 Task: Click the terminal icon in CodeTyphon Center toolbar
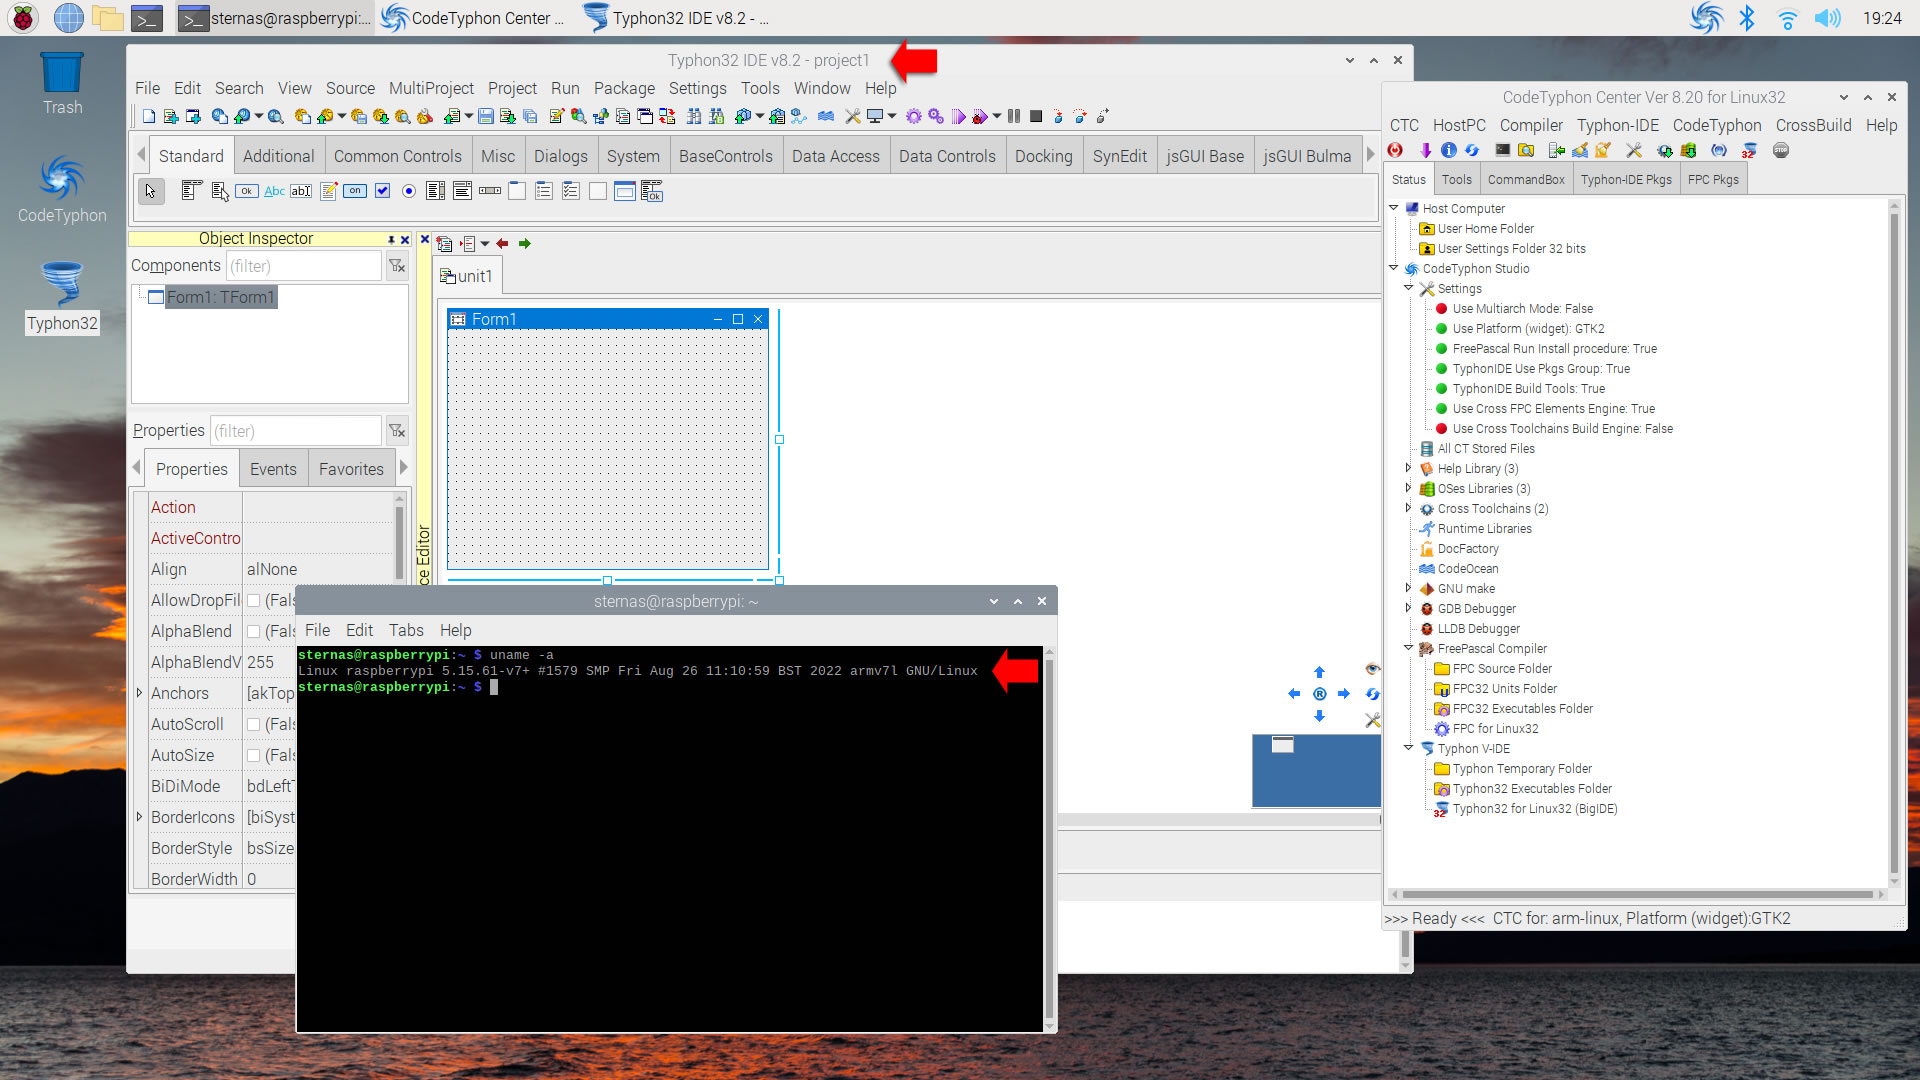[x=1502, y=151]
